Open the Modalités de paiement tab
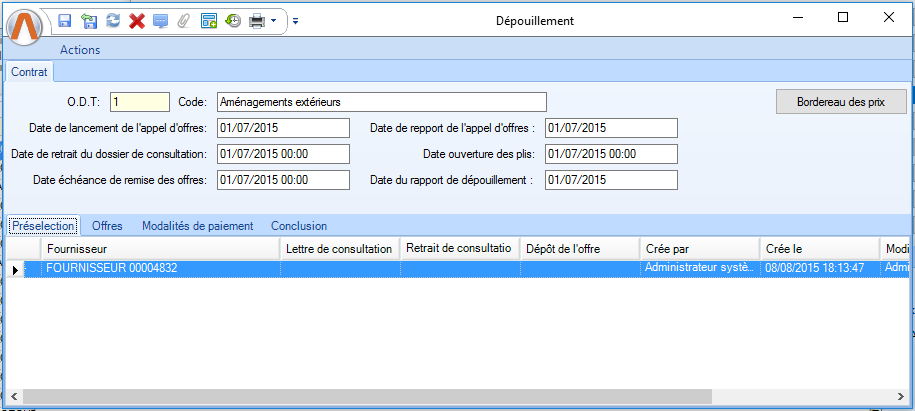 (x=197, y=226)
